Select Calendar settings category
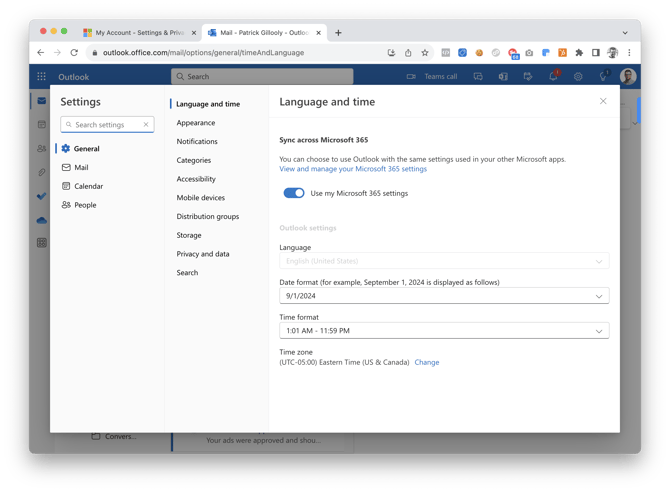This screenshot has height=492, width=670. [x=88, y=186]
